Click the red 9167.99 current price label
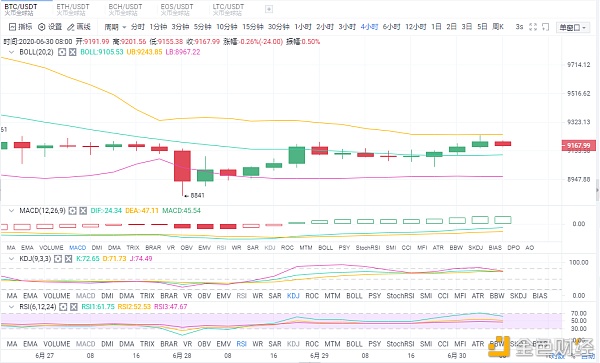This screenshot has width=600, height=363. tap(578, 145)
